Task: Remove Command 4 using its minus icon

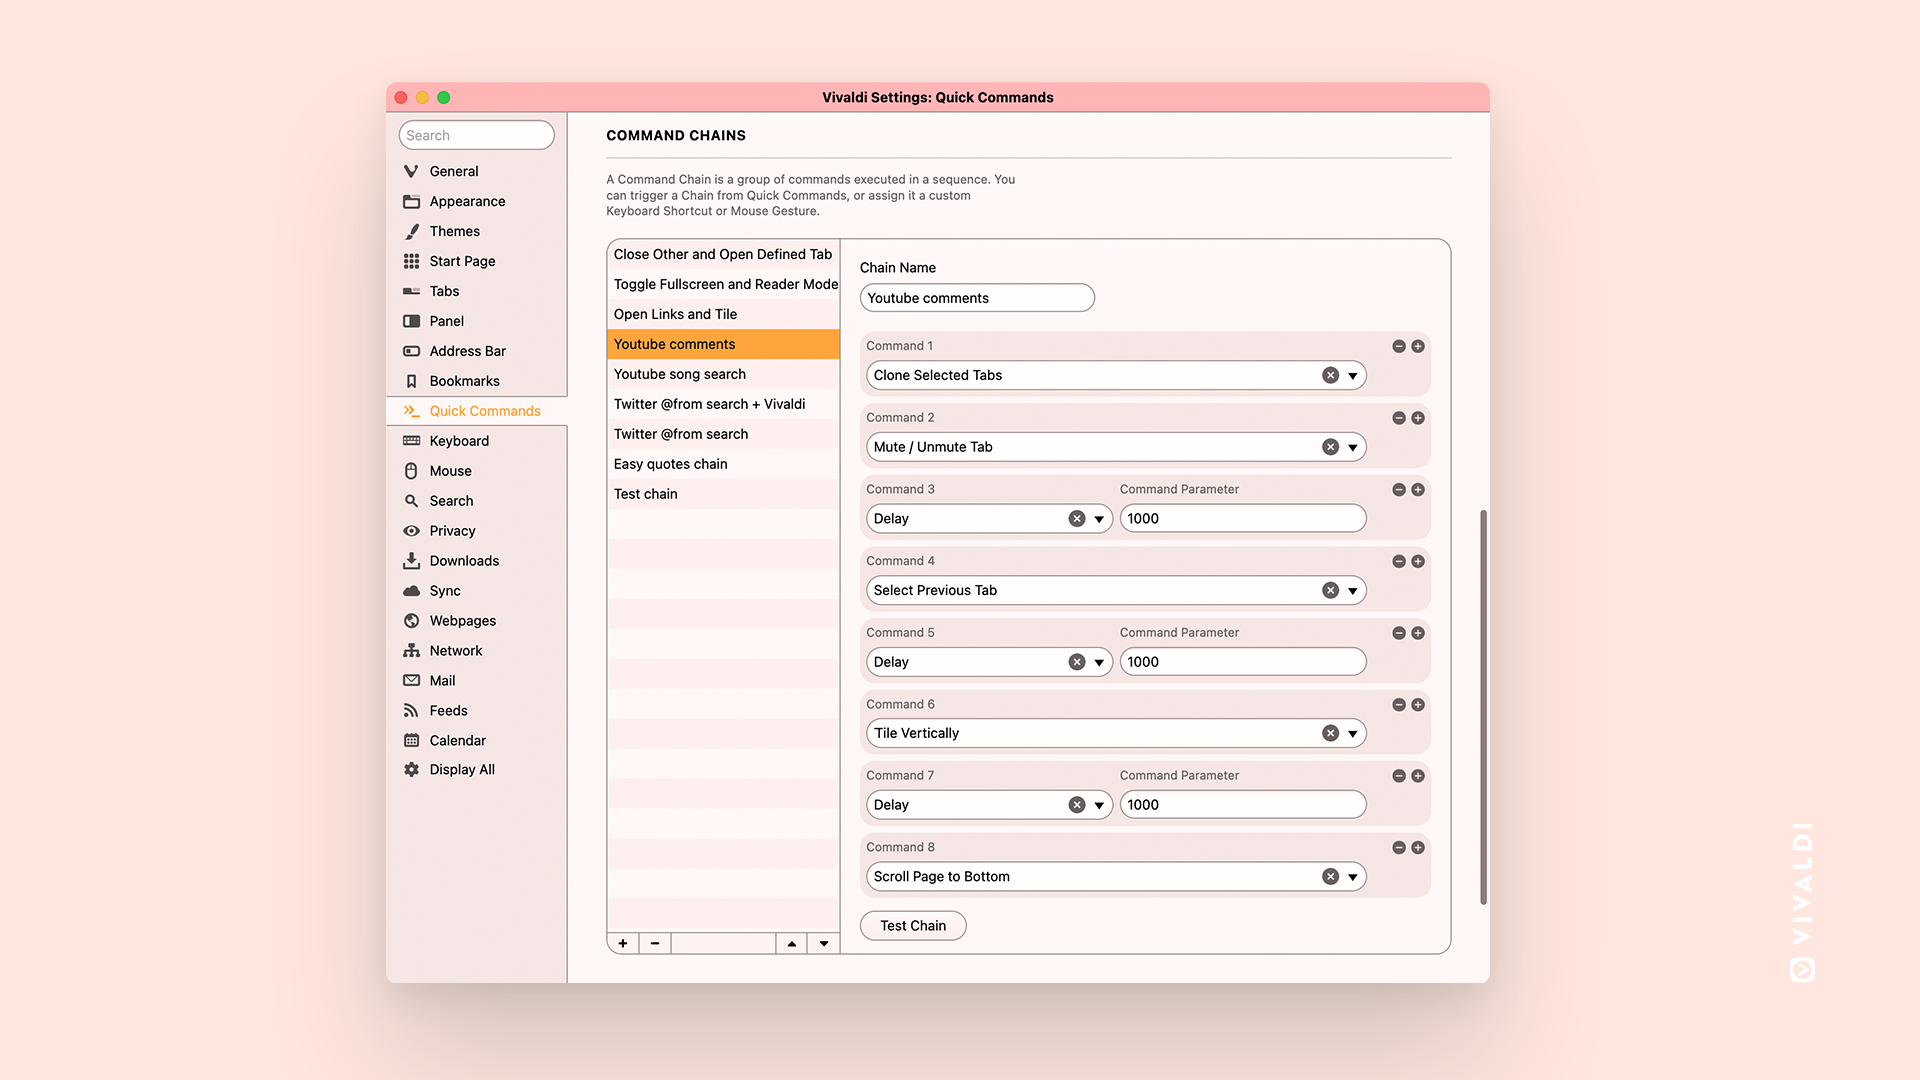Action: click(x=1399, y=562)
